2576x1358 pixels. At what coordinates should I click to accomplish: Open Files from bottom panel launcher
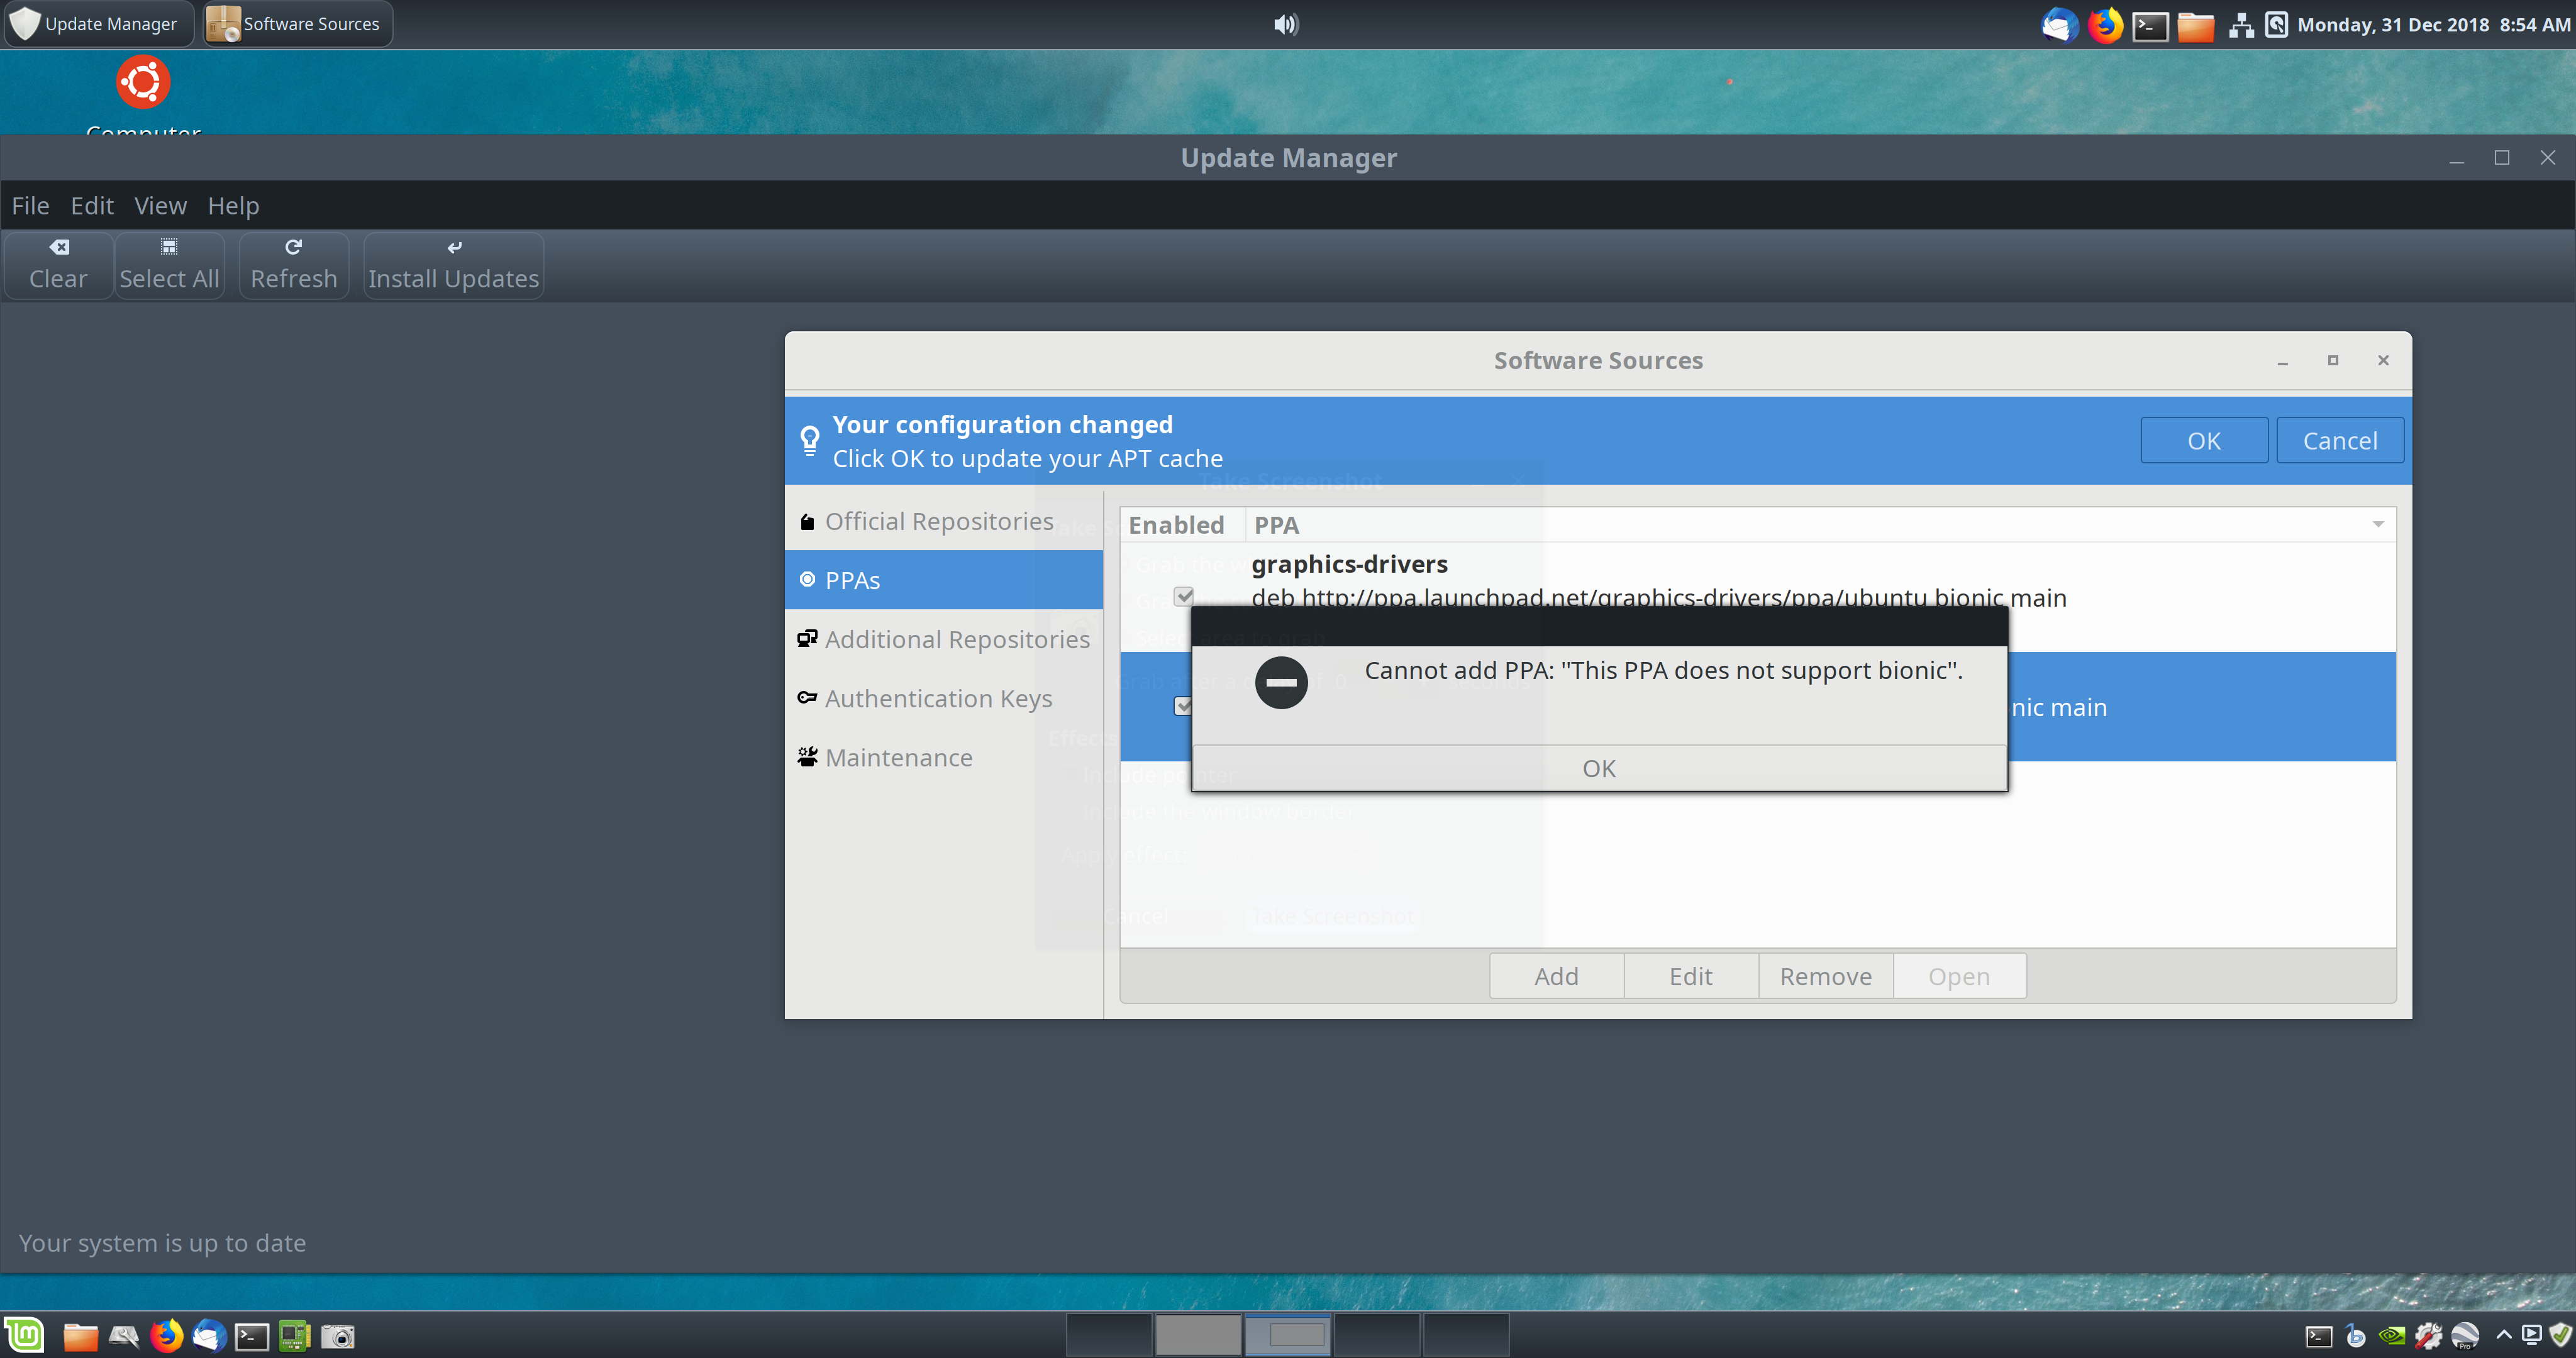click(x=80, y=1336)
